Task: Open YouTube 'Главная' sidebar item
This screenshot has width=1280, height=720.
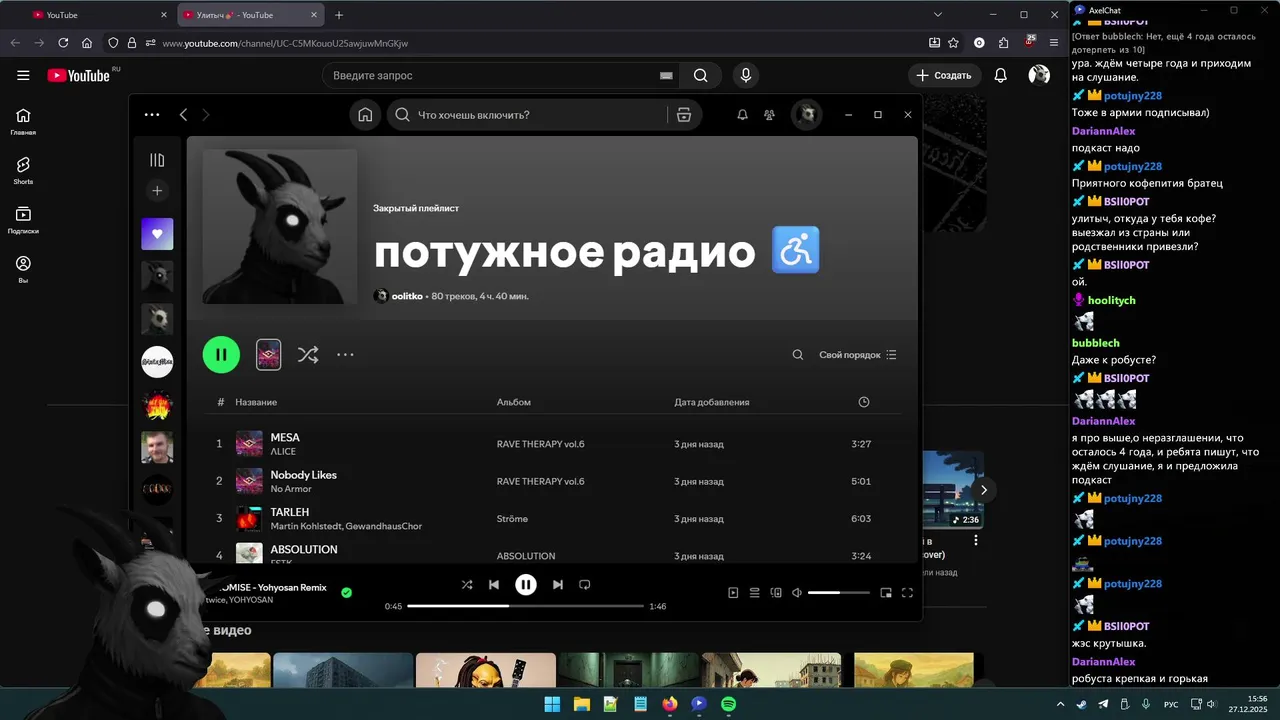Action: coord(23,122)
